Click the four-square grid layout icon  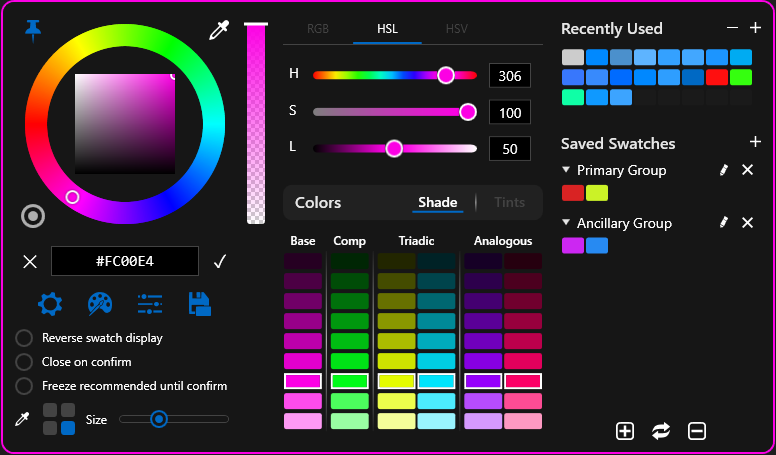point(59,419)
